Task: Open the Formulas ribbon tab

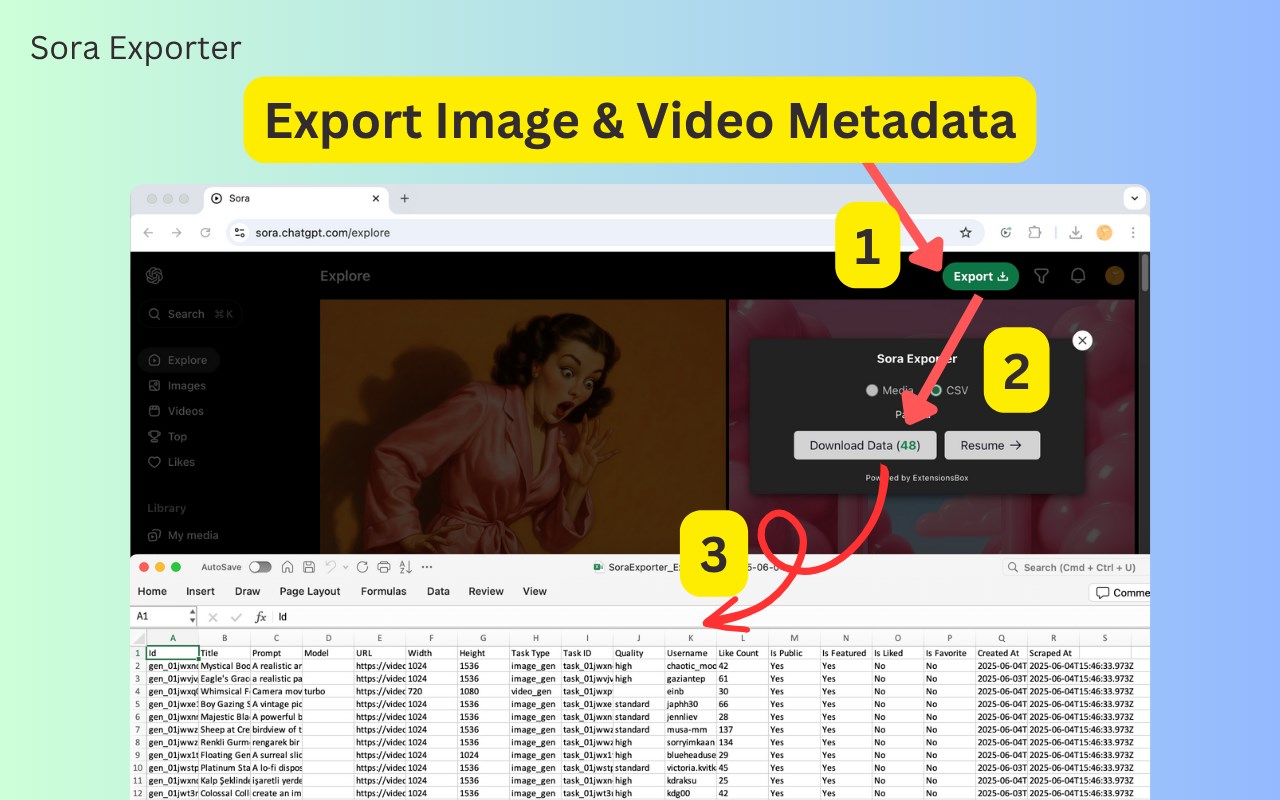Action: click(x=384, y=591)
